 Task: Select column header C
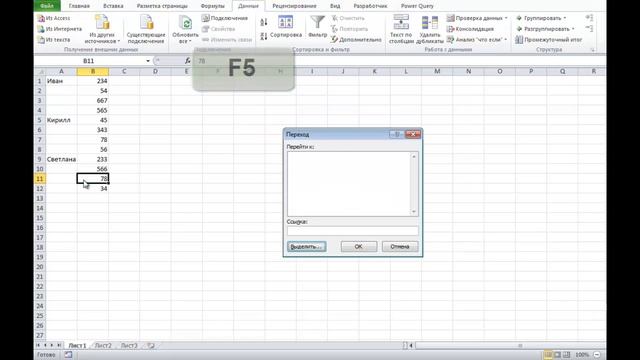click(x=124, y=71)
